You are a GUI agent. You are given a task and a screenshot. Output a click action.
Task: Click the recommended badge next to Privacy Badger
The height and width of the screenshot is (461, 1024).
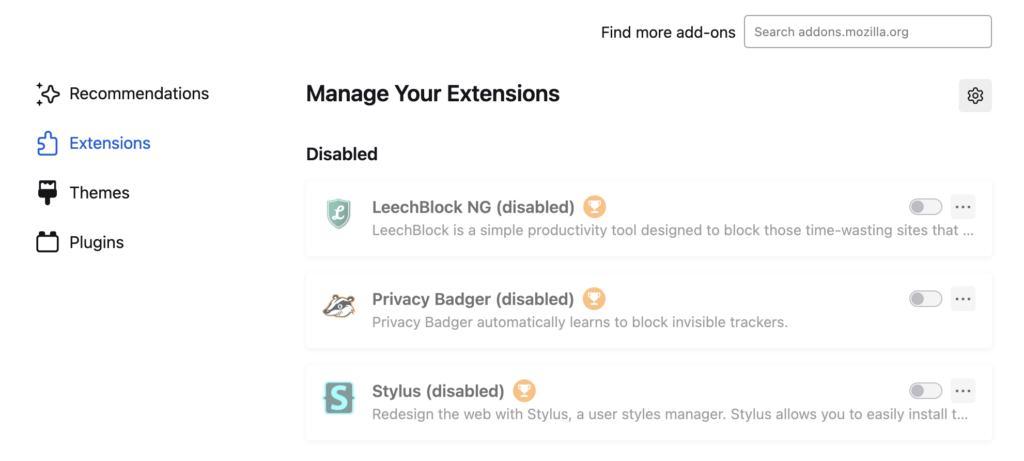pos(595,299)
